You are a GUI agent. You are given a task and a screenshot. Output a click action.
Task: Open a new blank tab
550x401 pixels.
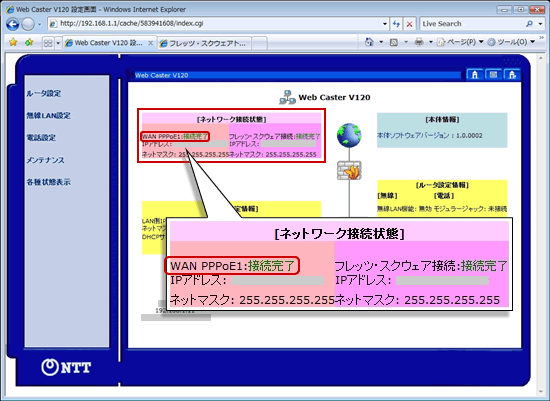259,43
